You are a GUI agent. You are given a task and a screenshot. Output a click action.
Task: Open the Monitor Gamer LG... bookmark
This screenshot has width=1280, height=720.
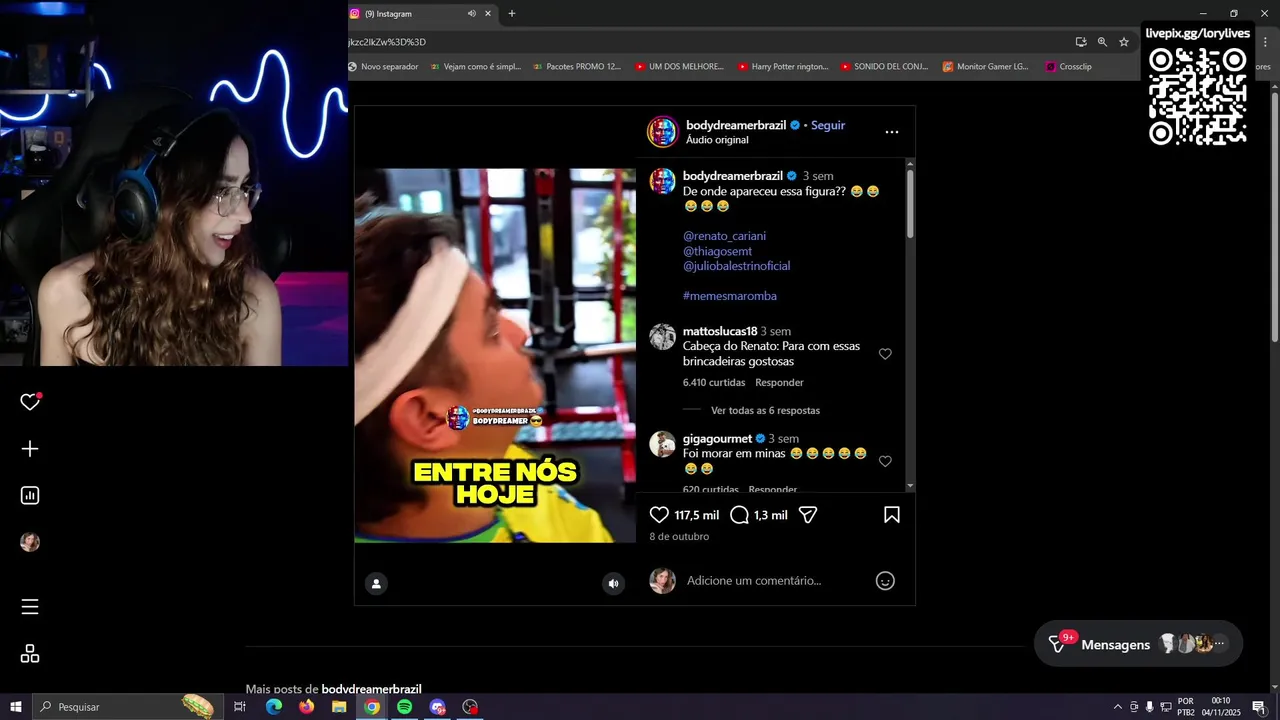[x=986, y=67]
